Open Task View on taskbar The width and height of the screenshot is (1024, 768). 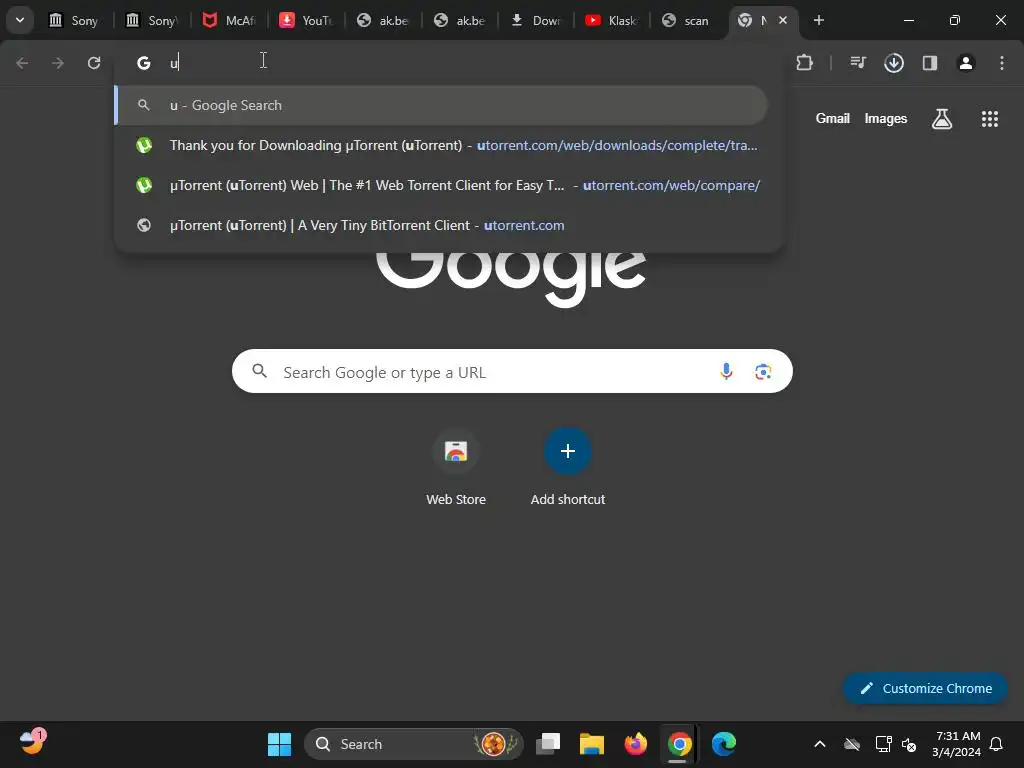(x=548, y=744)
